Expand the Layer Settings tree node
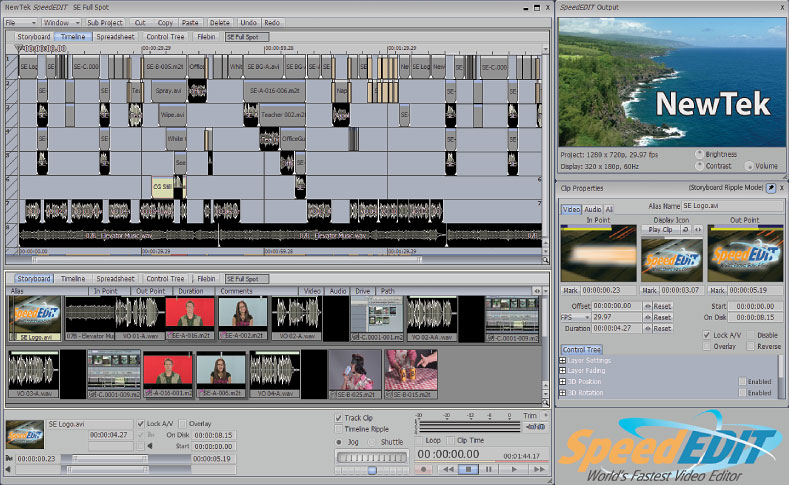The width and height of the screenshot is (789, 485). (563, 360)
